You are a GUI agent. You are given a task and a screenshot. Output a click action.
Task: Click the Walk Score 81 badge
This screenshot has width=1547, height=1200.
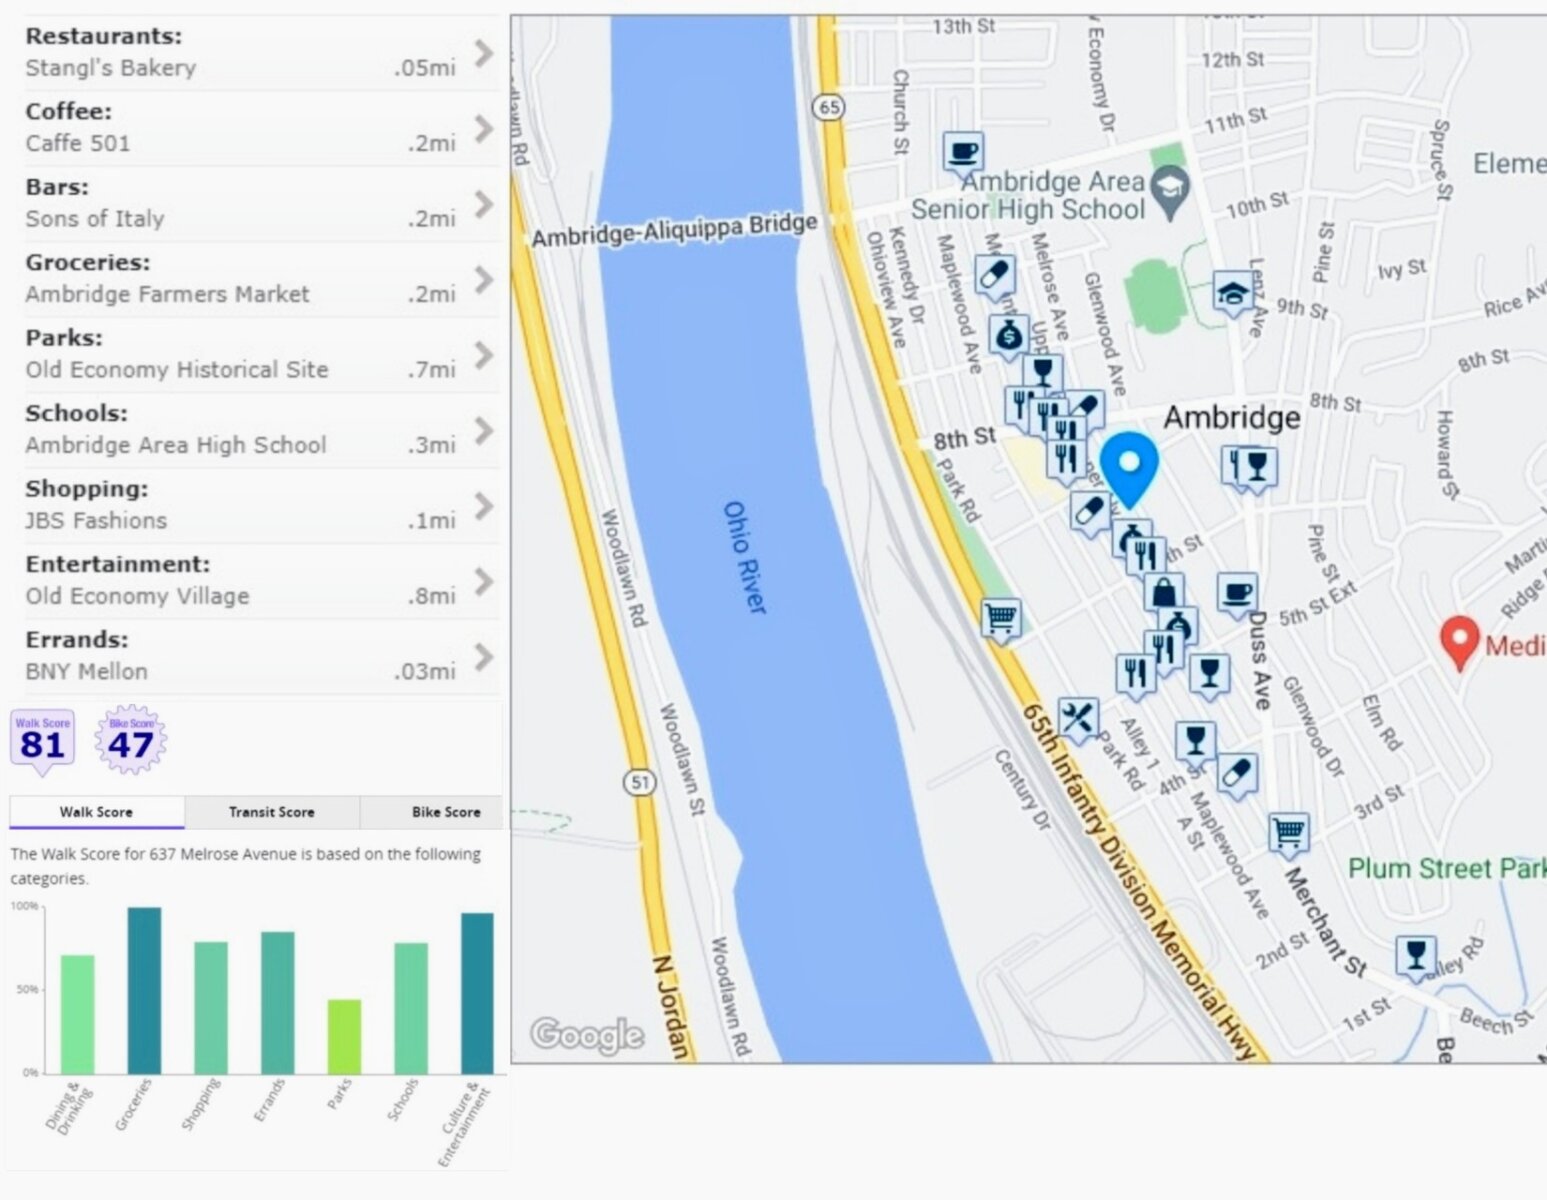(x=43, y=740)
